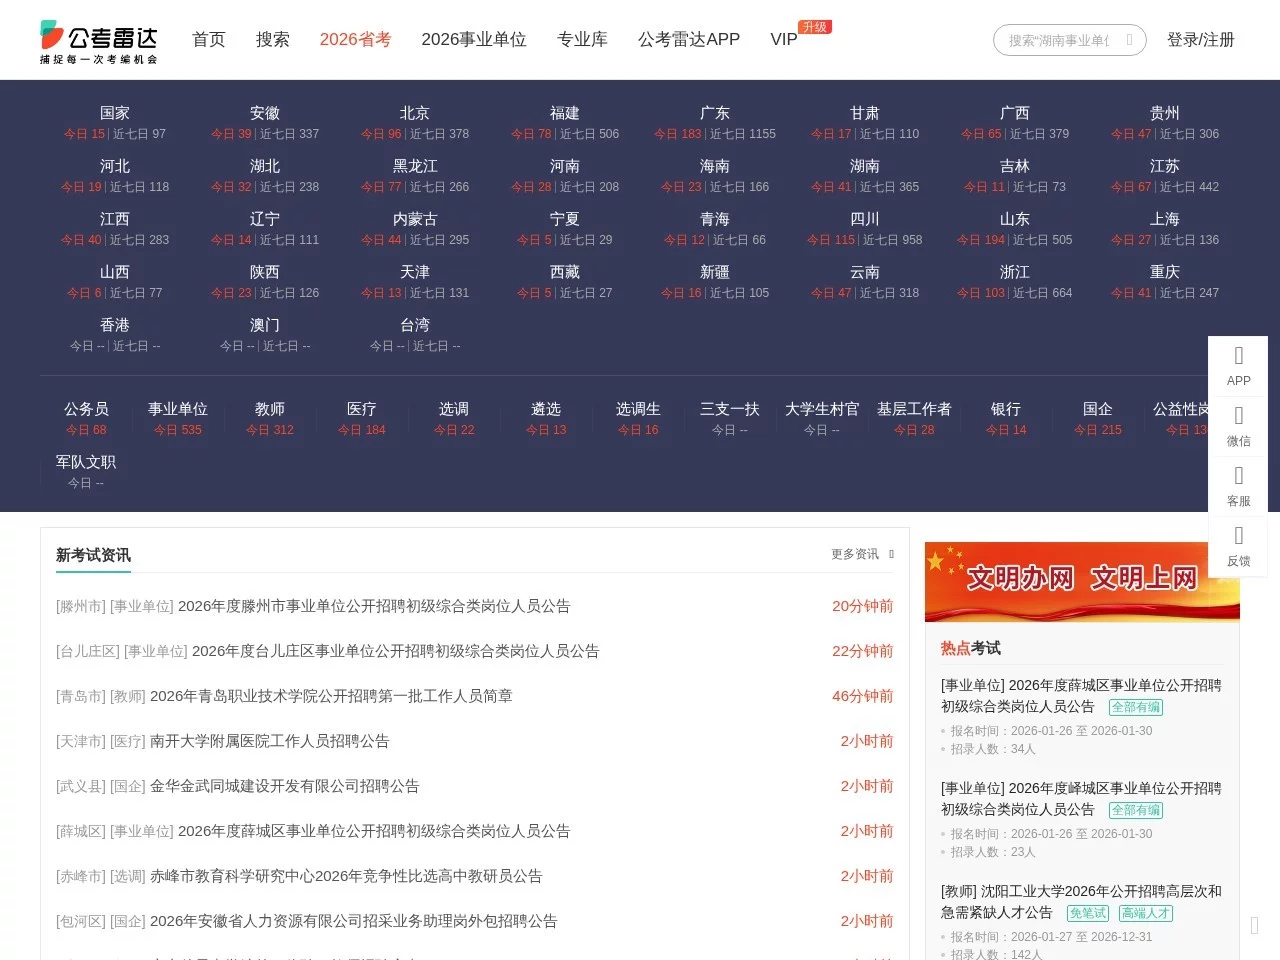Select the 2026省考 menu item
This screenshot has height=960, width=1280.
tap(355, 40)
